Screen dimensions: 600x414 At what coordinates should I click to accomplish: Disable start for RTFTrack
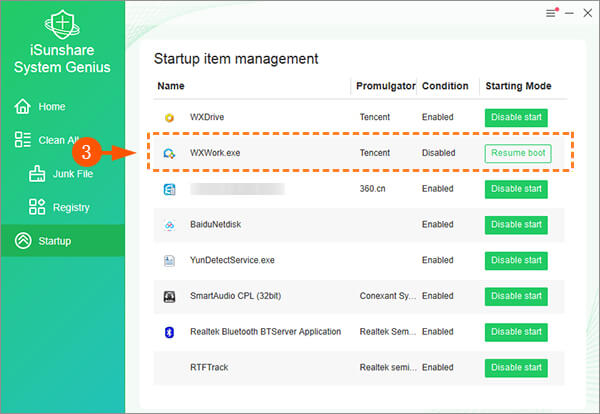click(516, 367)
